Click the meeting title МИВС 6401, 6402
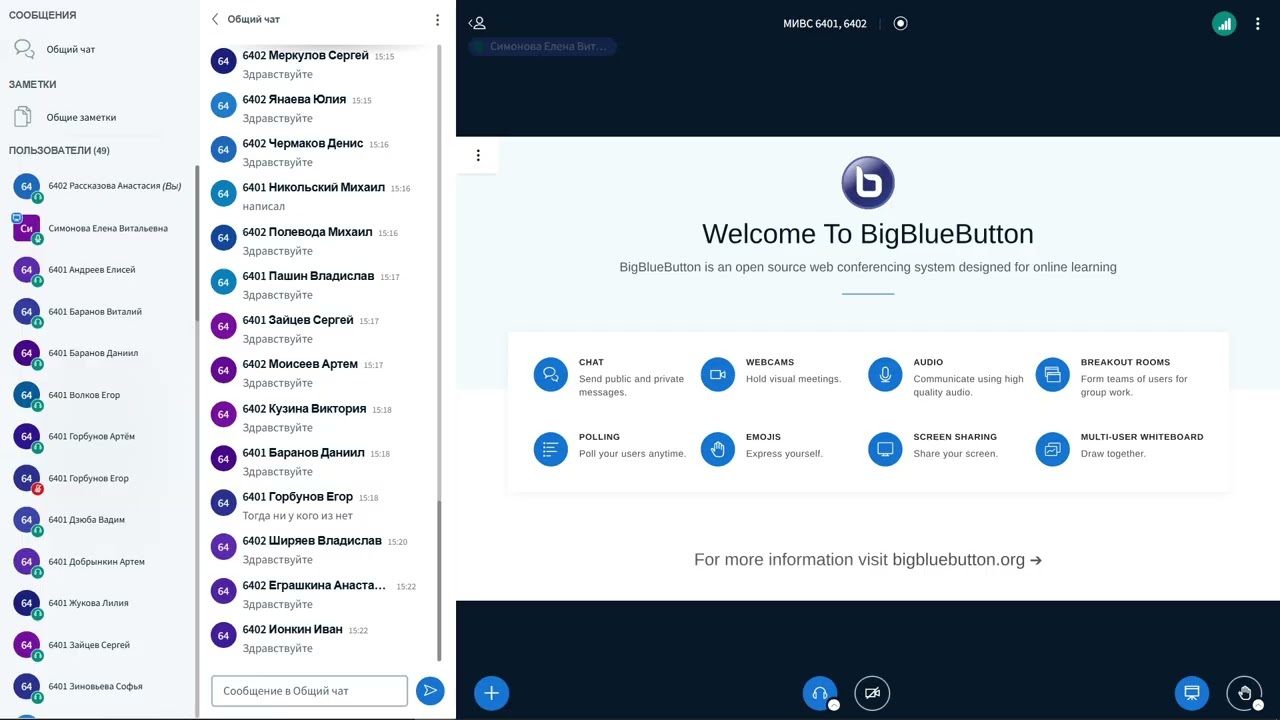The height and width of the screenshot is (720, 1280). tap(825, 23)
